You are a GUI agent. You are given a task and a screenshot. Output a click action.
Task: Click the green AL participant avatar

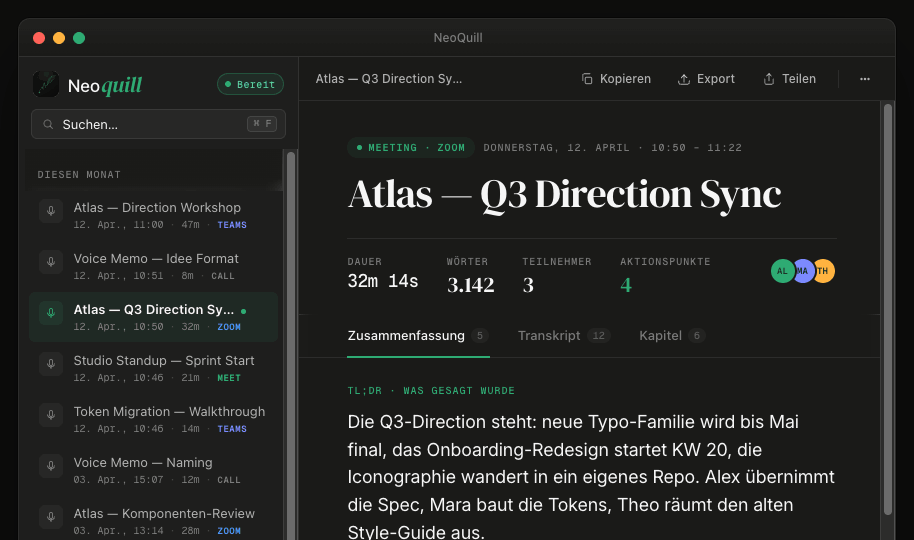click(782, 271)
